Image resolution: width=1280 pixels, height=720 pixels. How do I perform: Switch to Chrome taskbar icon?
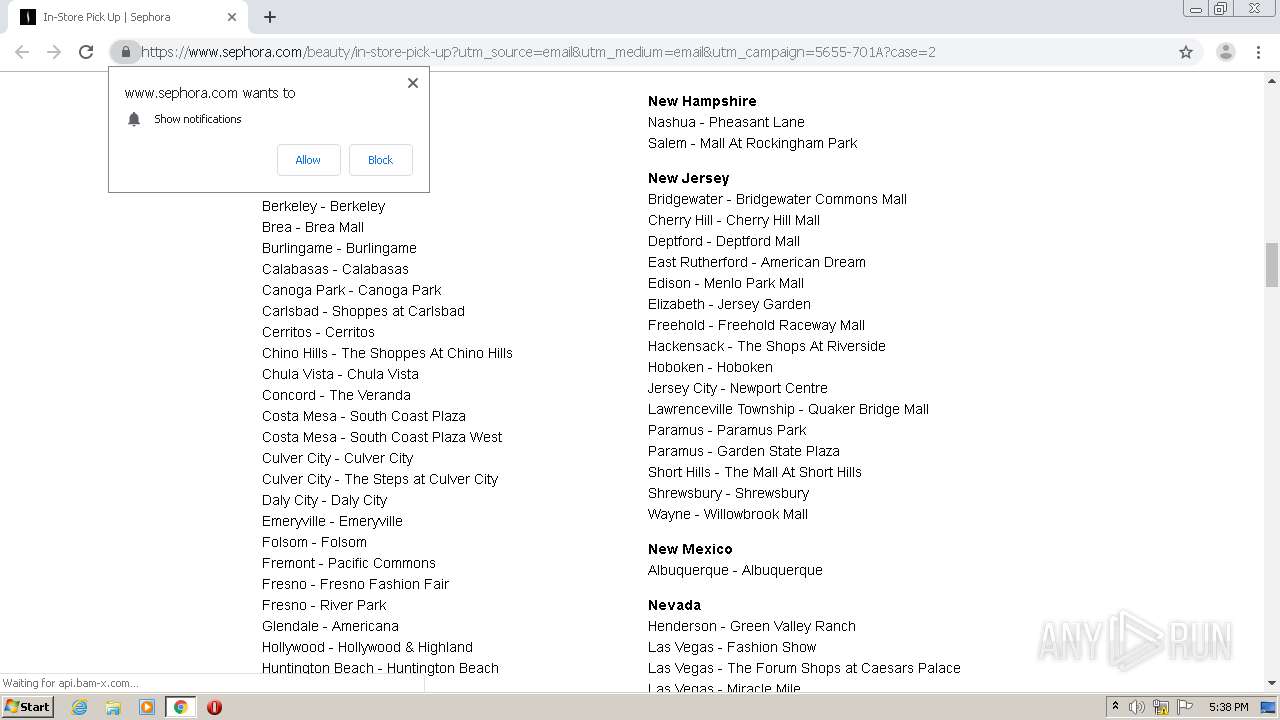(181, 707)
